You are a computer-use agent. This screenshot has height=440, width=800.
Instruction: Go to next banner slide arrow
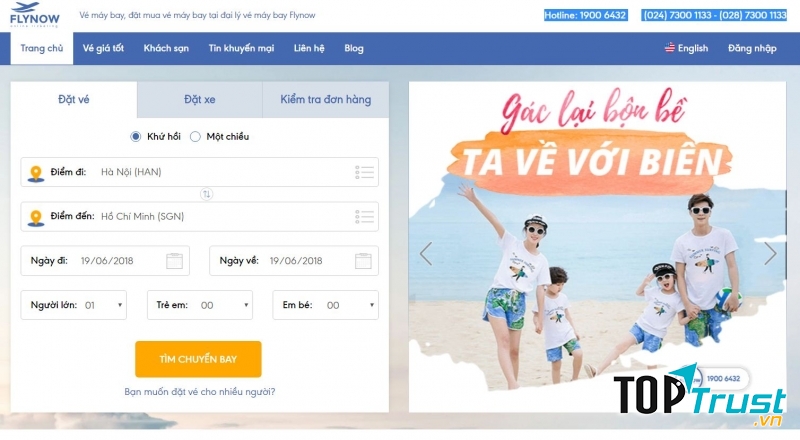click(x=770, y=254)
